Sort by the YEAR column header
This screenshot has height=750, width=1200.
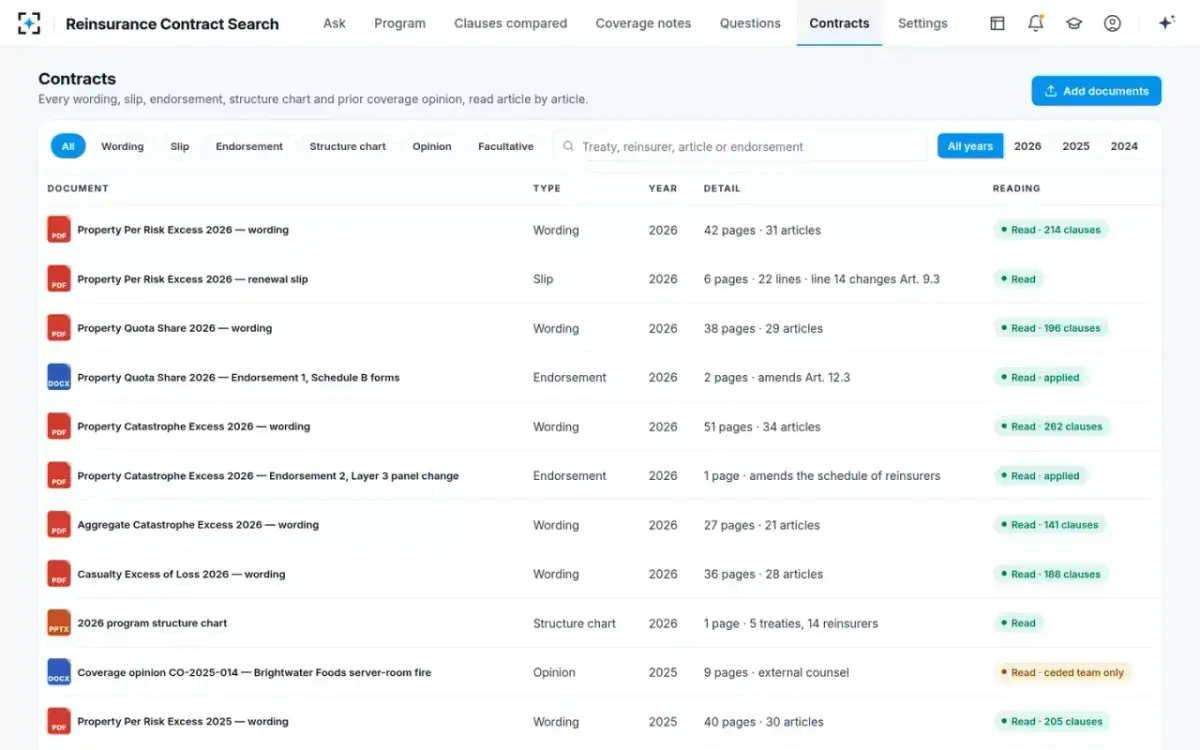(662, 188)
